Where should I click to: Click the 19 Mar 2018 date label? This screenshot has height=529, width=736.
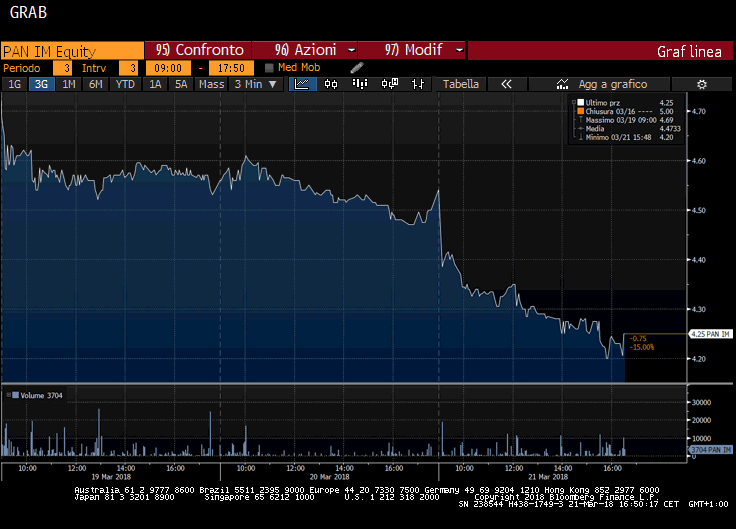point(111,477)
